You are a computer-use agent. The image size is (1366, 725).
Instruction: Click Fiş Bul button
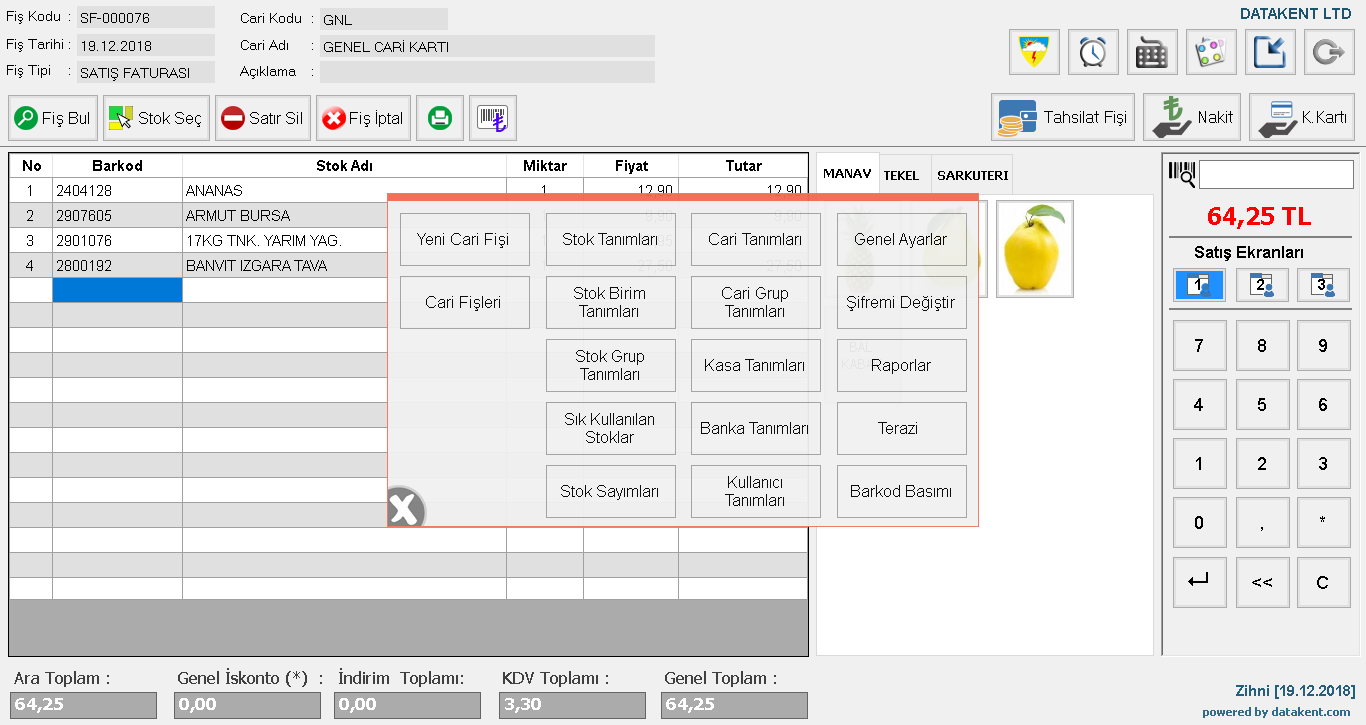click(x=54, y=118)
